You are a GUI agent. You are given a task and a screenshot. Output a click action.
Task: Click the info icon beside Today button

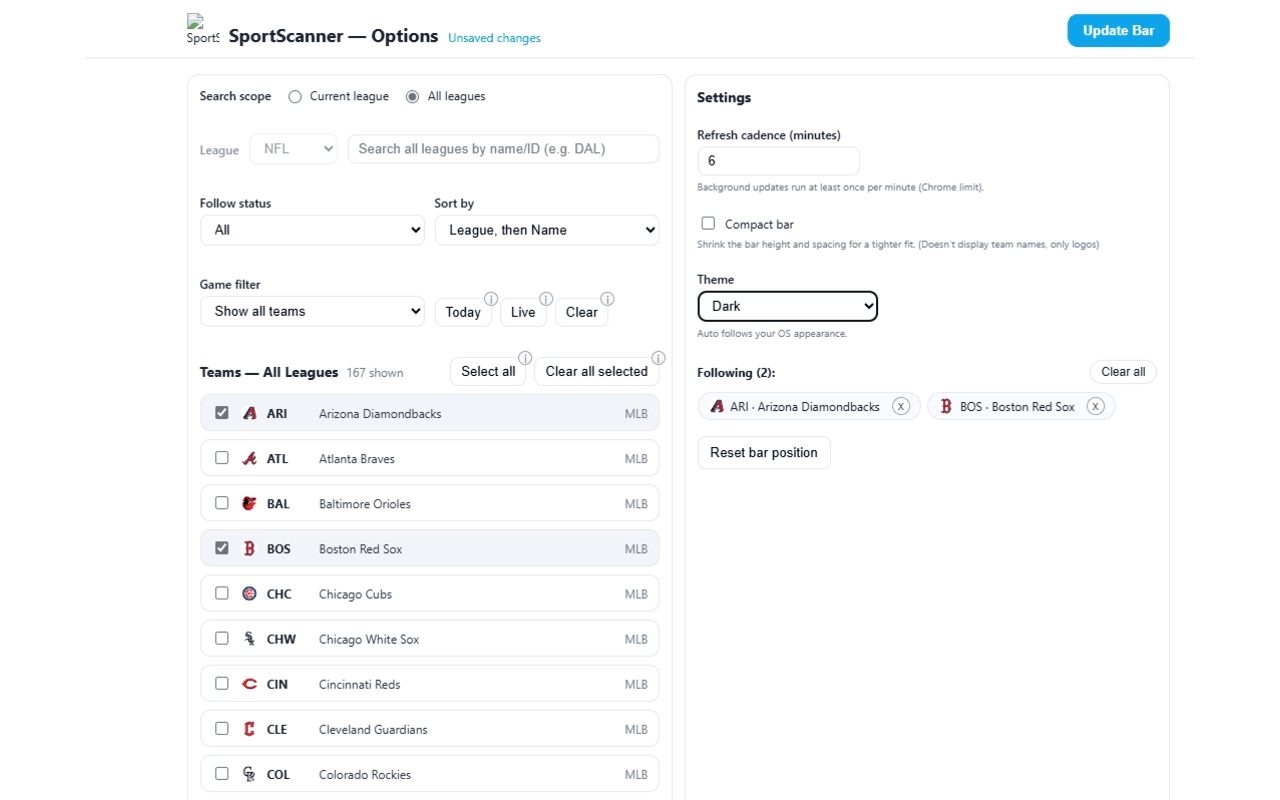point(491,299)
